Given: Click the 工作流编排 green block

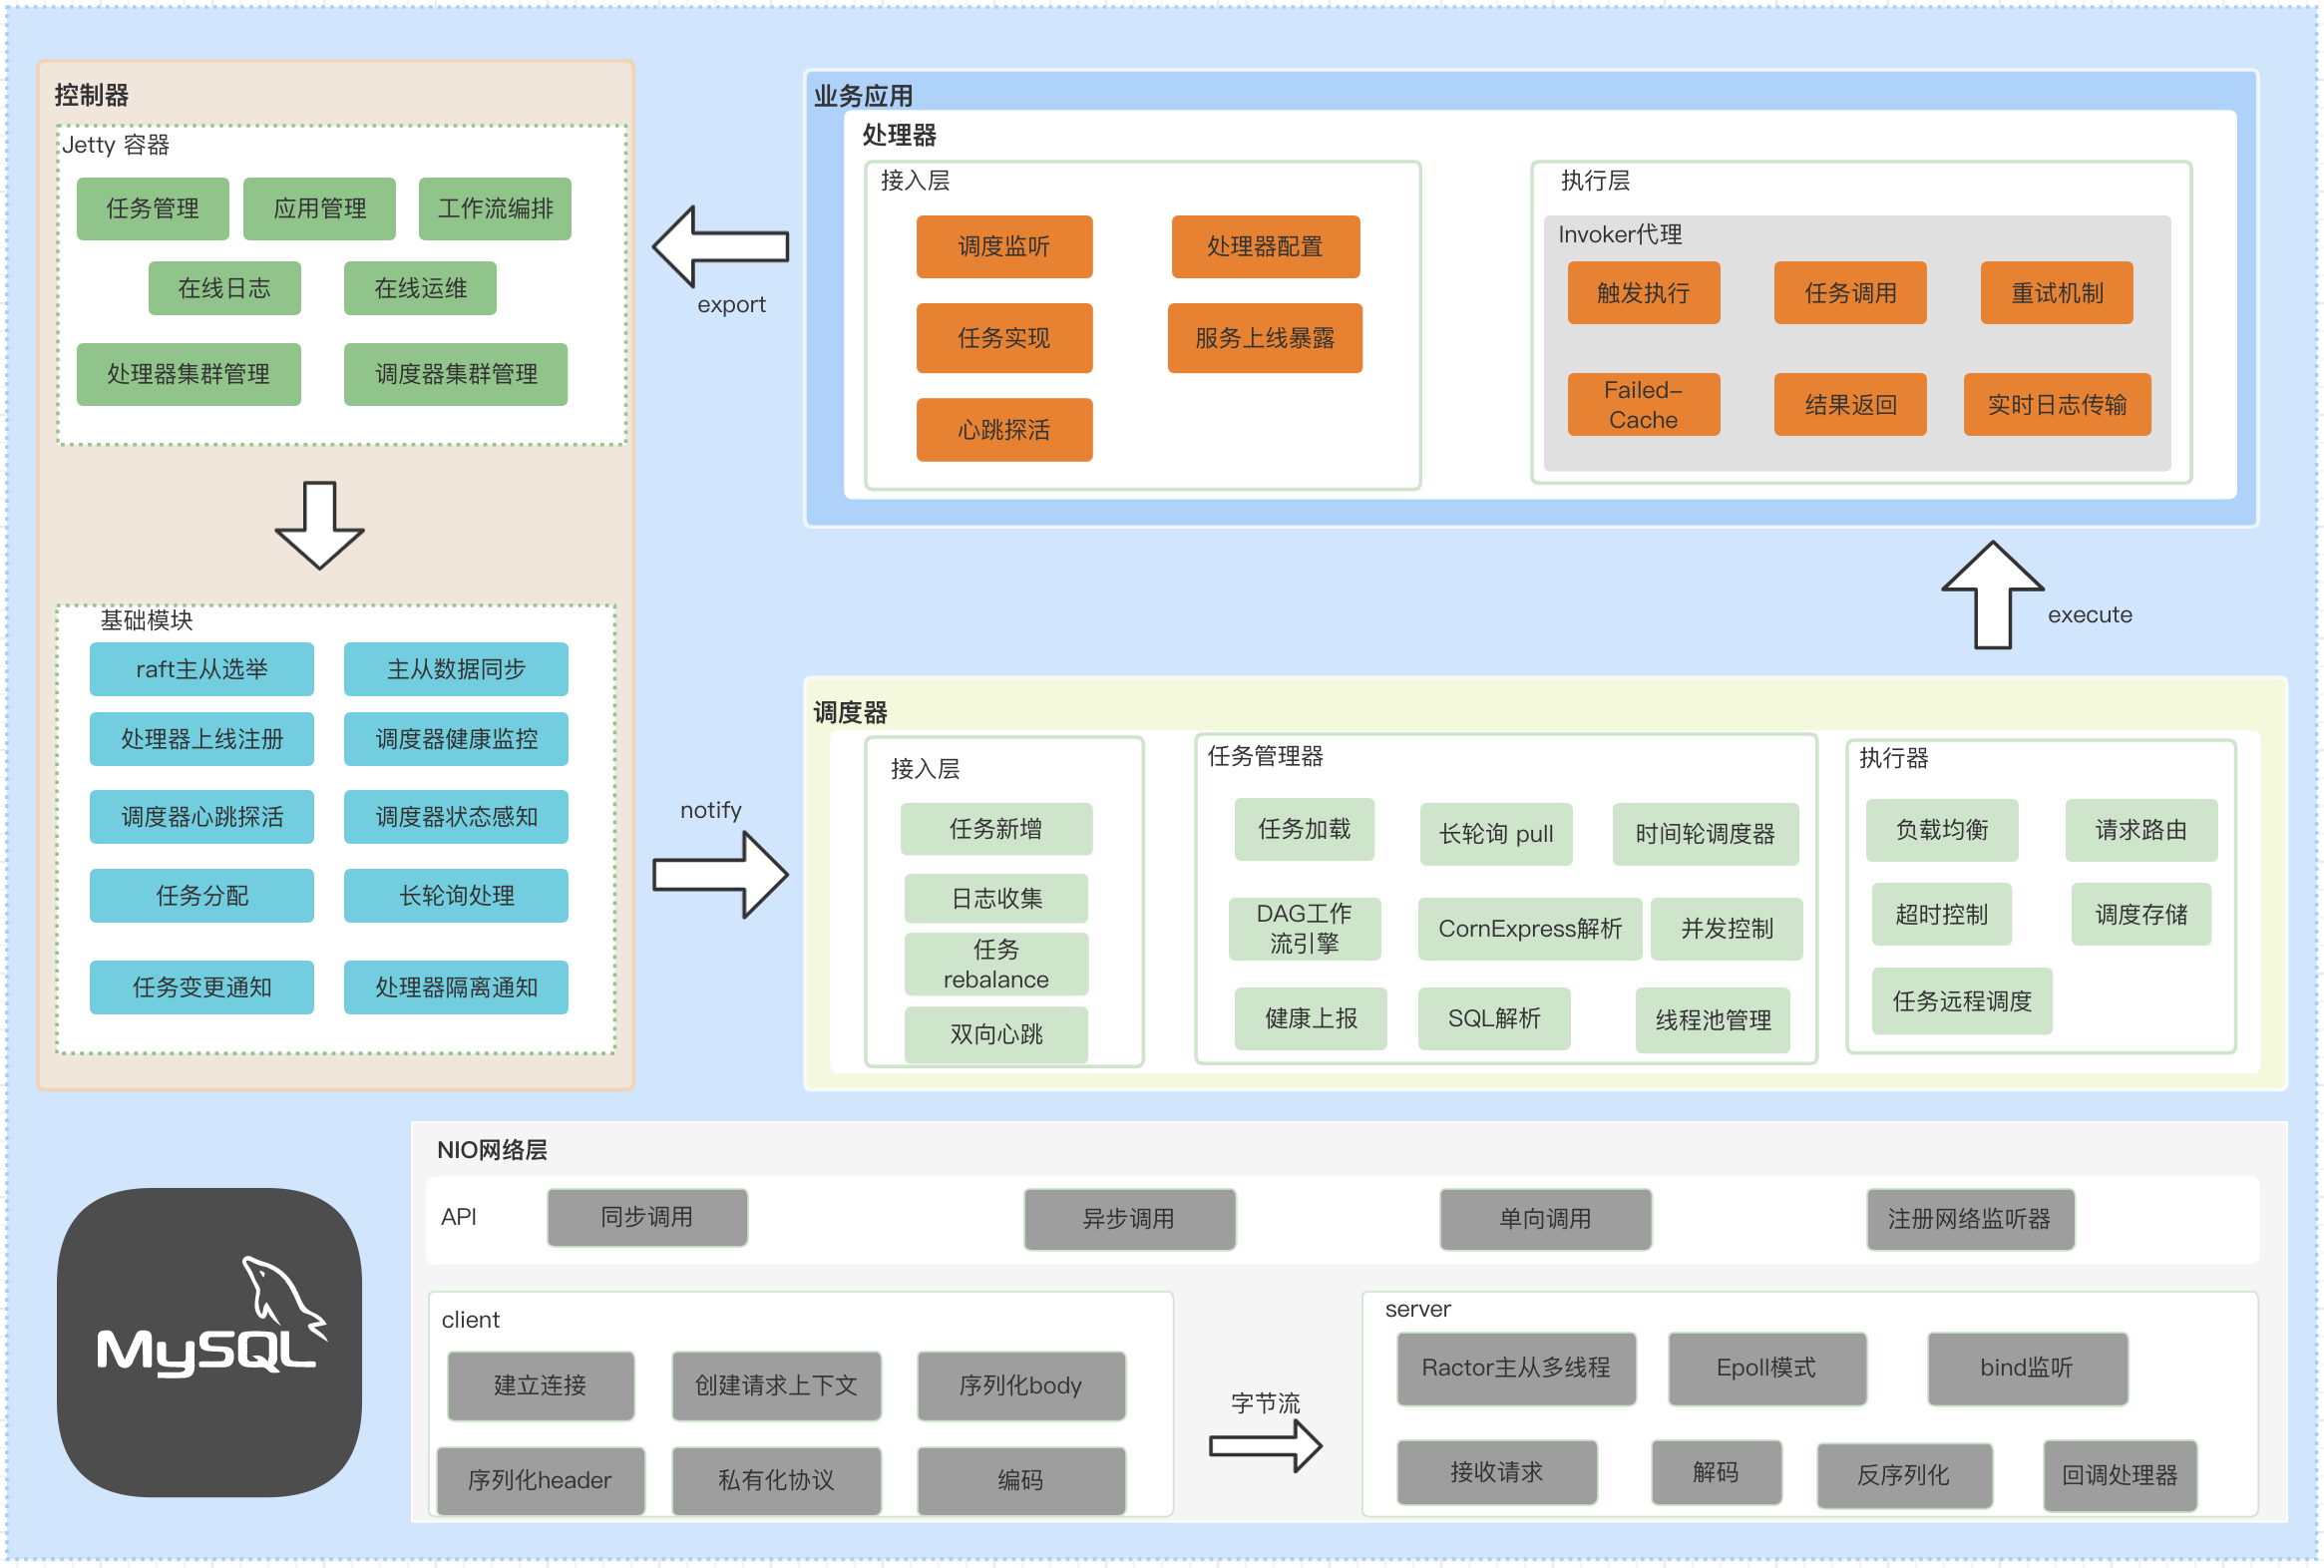Looking at the screenshot, I should pos(495,209).
